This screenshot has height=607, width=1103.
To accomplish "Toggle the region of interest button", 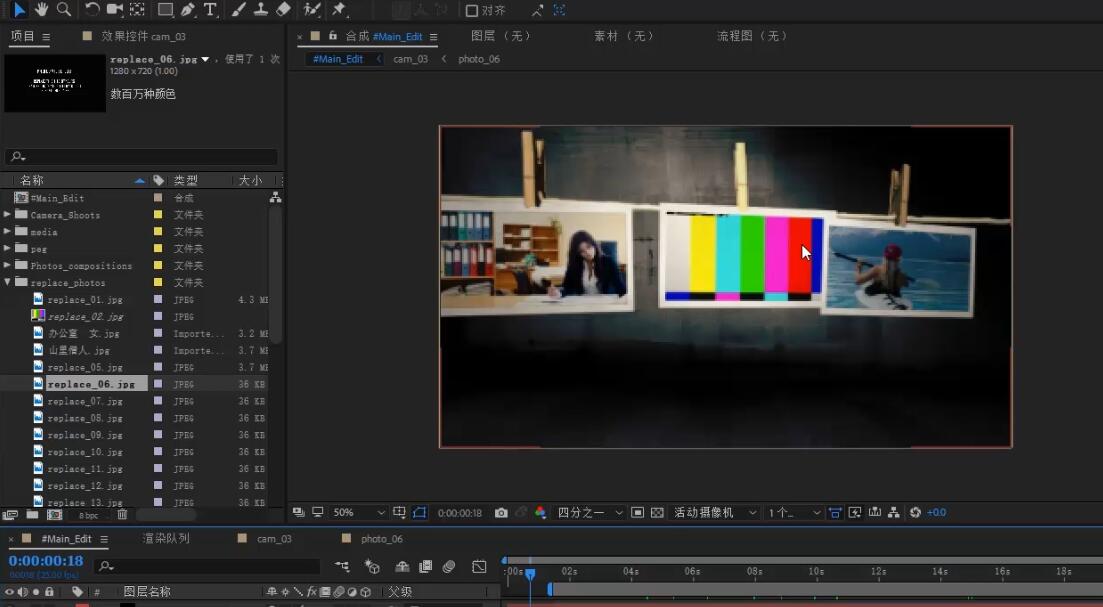I will click(x=637, y=513).
